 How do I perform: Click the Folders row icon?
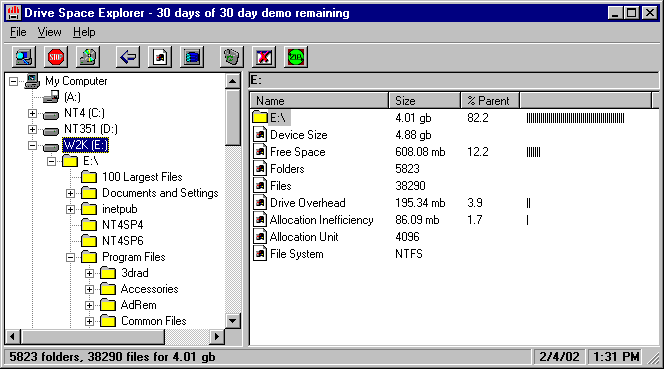(x=260, y=169)
